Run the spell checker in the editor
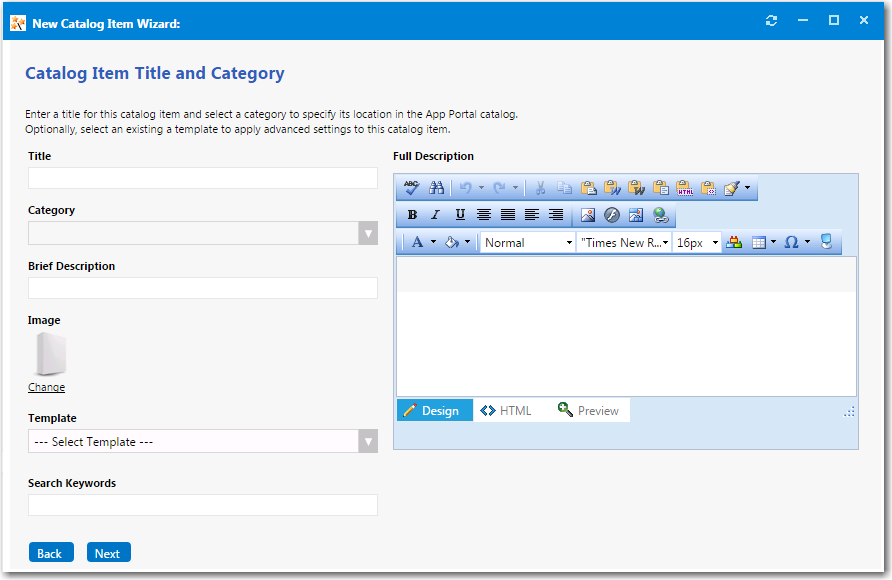This screenshot has height=580, width=892. pyautogui.click(x=412, y=187)
